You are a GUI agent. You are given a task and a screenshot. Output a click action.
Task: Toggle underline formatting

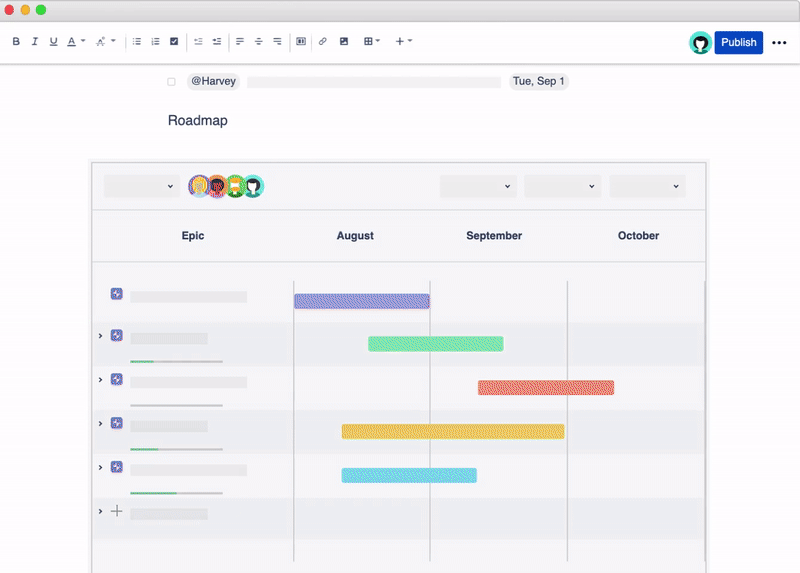[53, 41]
